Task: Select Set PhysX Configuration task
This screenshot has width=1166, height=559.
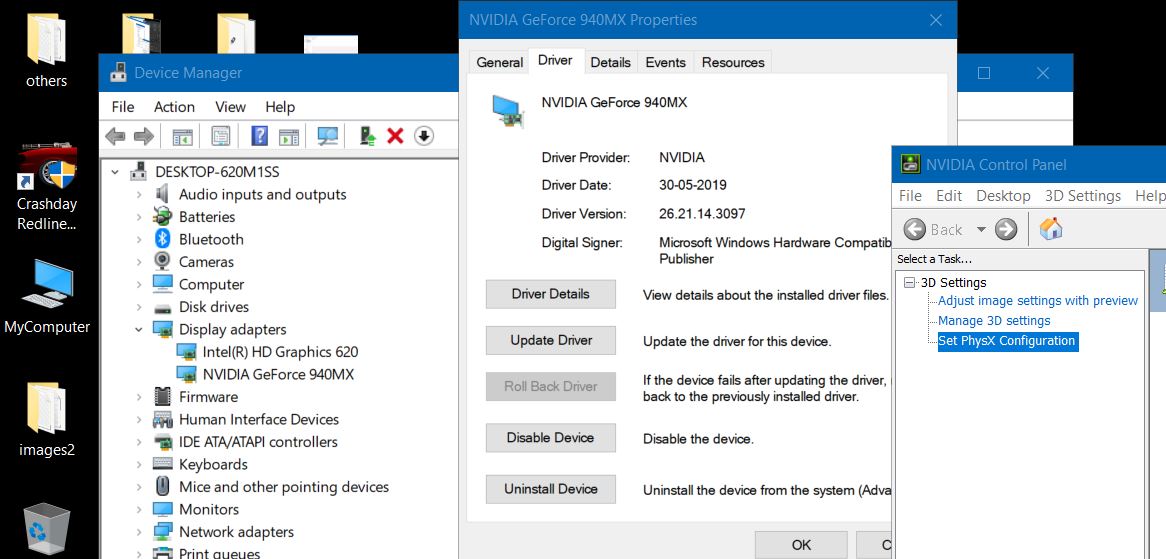Action: point(1007,340)
